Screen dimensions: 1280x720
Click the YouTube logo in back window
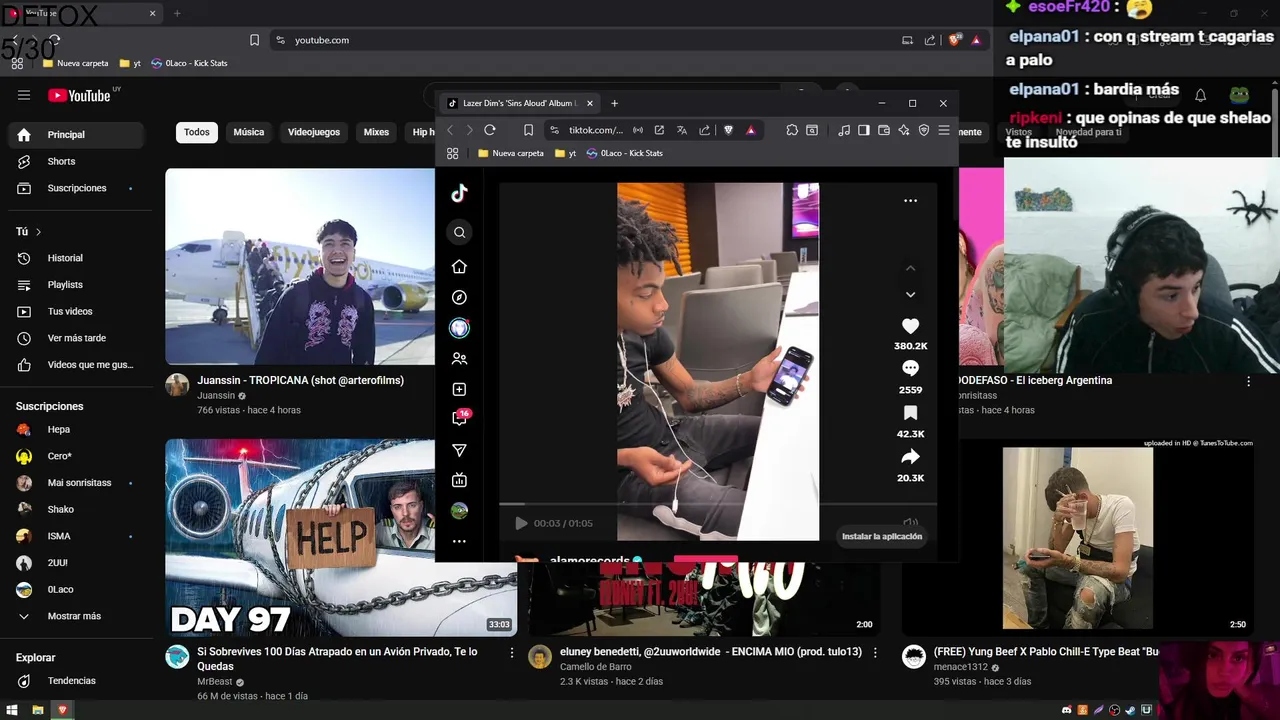(79, 95)
